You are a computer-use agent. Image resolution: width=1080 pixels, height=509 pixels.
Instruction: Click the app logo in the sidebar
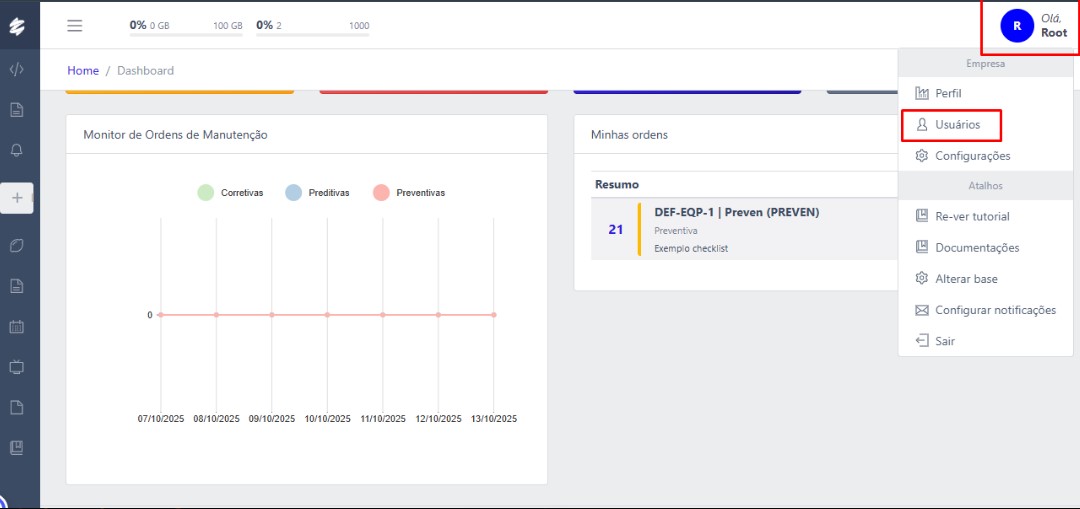click(x=17, y=26)
